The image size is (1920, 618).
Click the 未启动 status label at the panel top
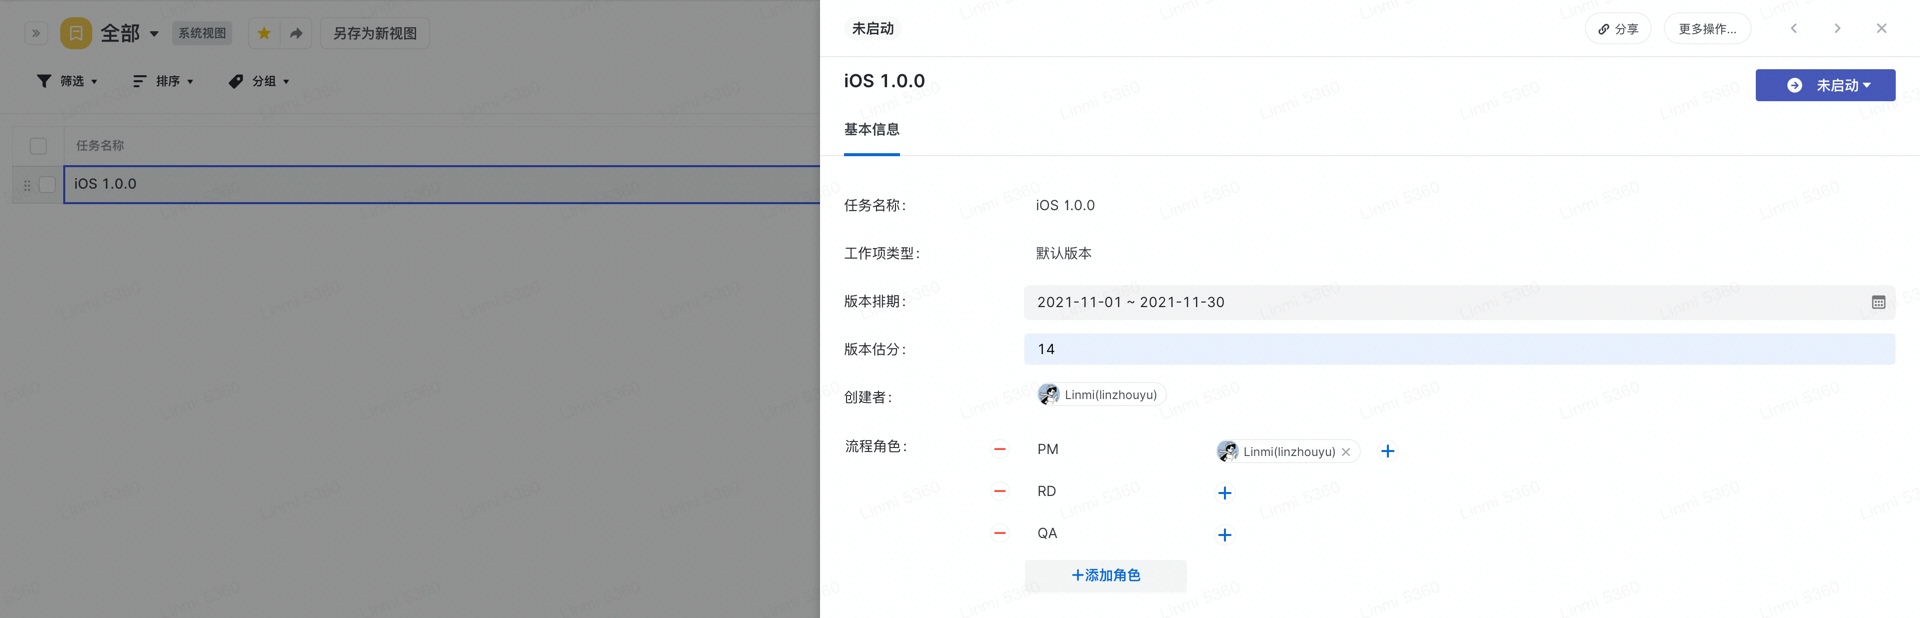point(873,28)
